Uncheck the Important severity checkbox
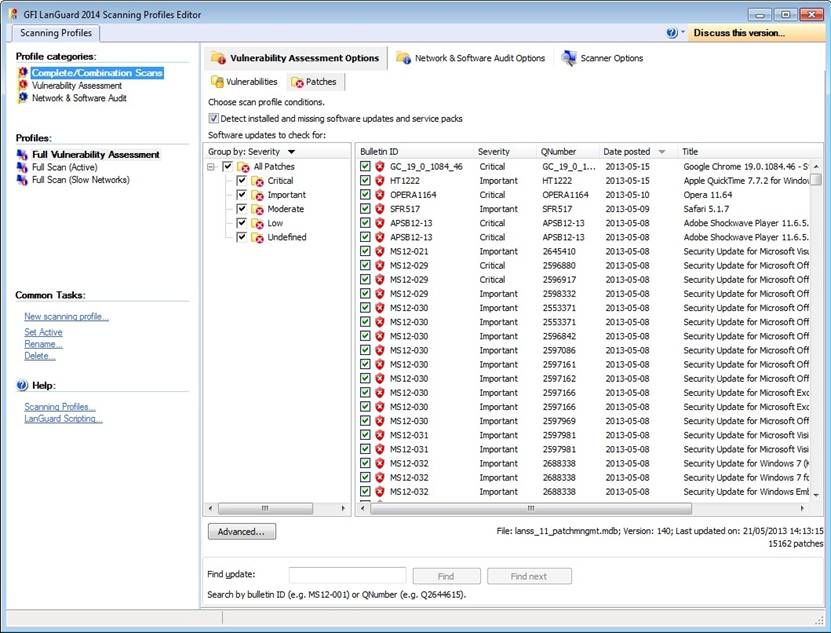The height and width of the screenshot is (633, 831). pyautogui.click(x=241, y=195)
